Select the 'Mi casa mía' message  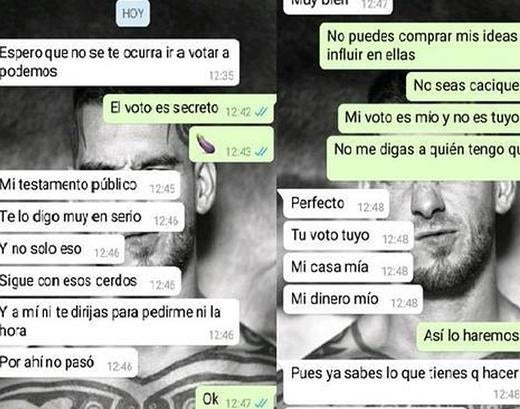(x=348, y=267)
